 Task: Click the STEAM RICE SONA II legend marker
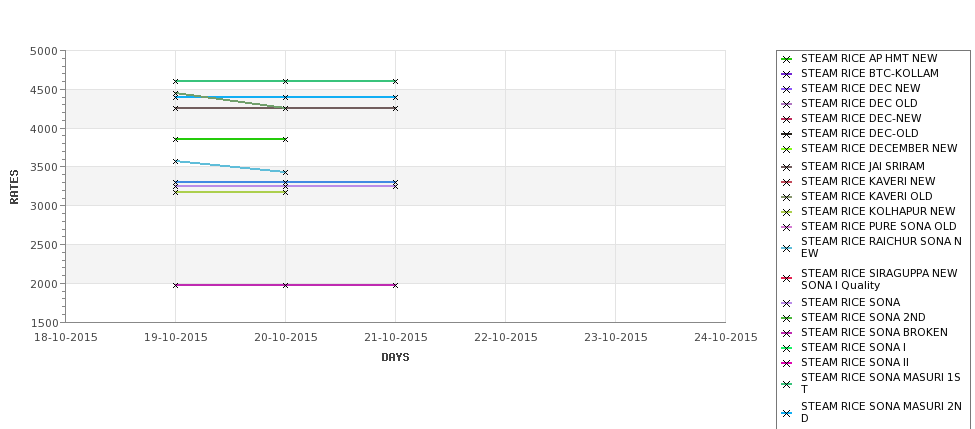tap(787, 363)
